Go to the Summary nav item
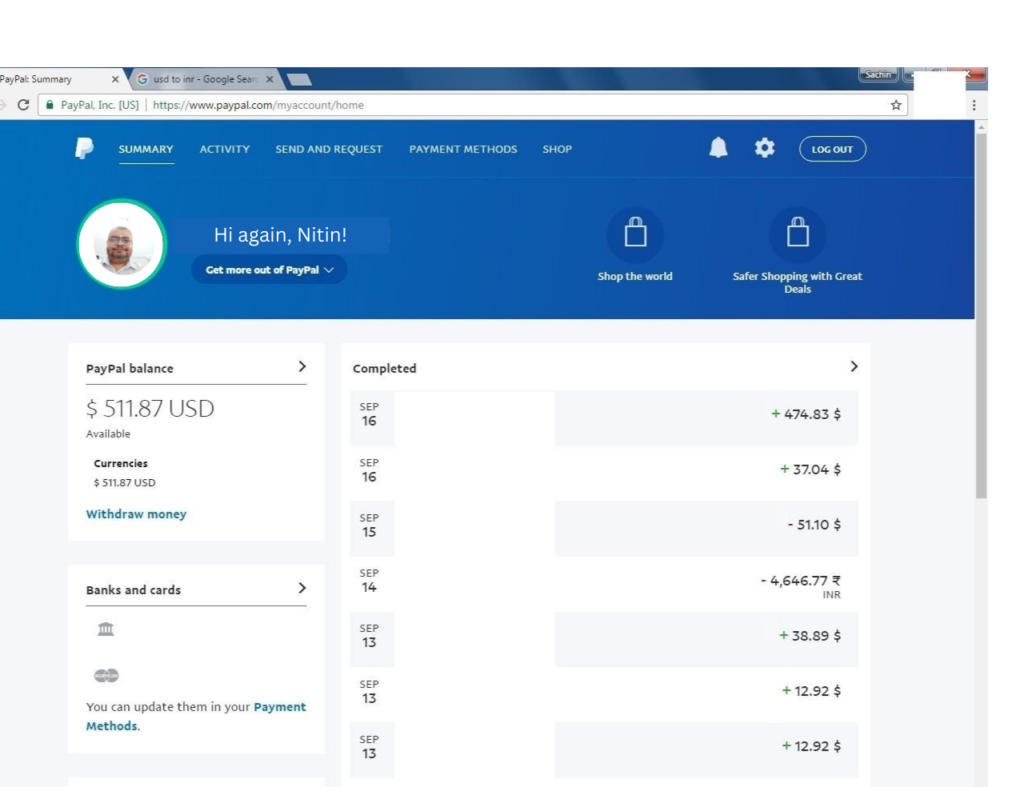The height and width of the screenshot is (787, 1024). click(x=146, y=149)
